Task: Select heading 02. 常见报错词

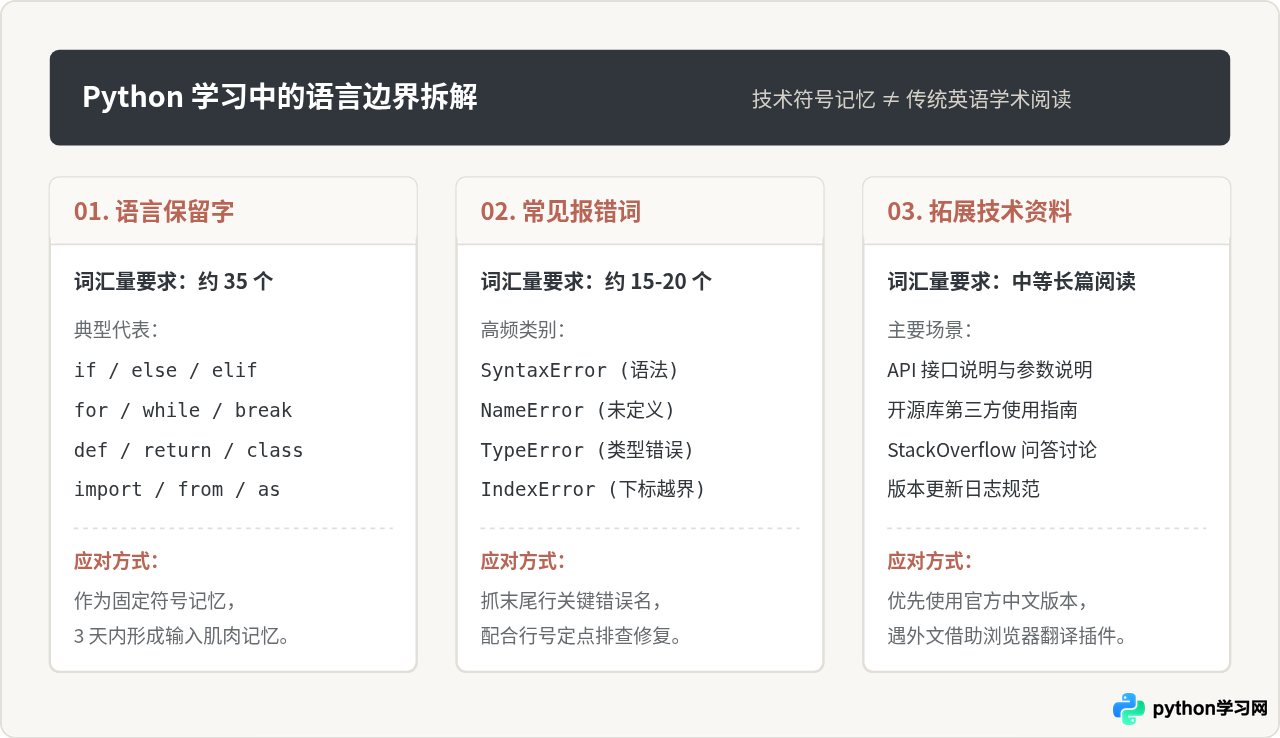Action: 561,211
